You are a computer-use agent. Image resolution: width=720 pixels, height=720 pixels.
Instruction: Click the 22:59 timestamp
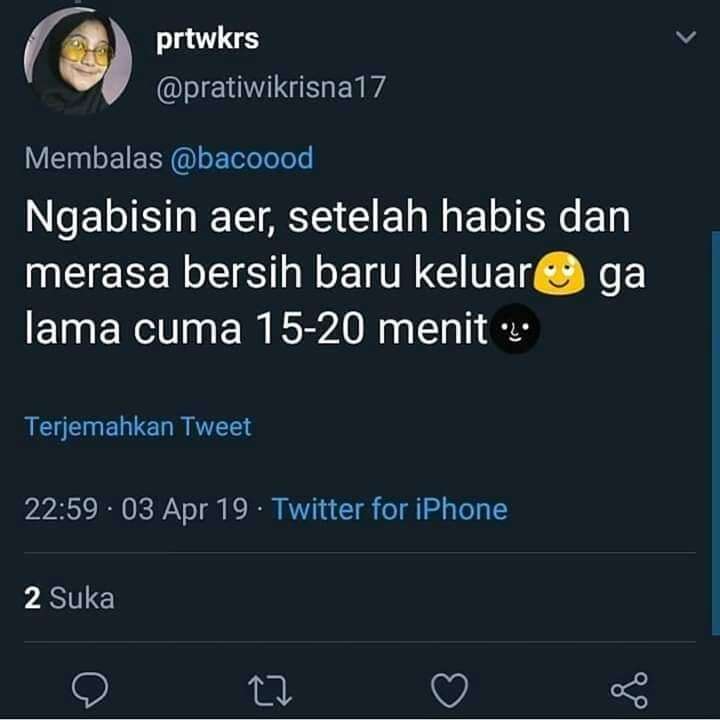[x=61, y=509]
